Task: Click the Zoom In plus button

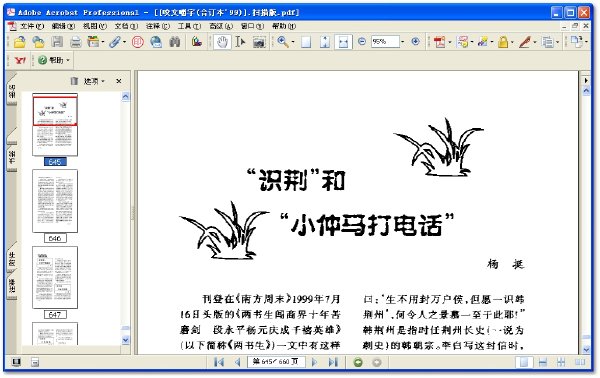Action: click(x=415, y=41)
